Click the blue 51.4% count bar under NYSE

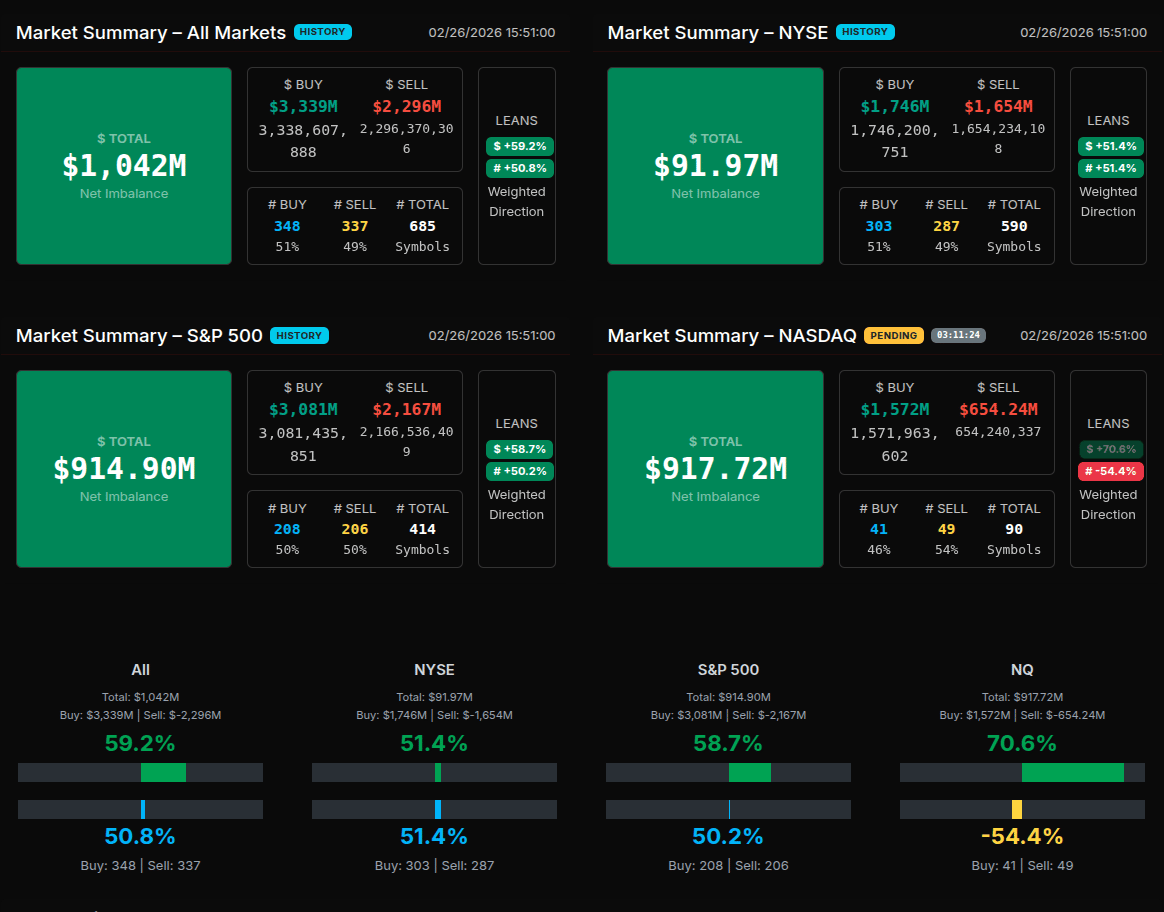[x=438, y=810]
